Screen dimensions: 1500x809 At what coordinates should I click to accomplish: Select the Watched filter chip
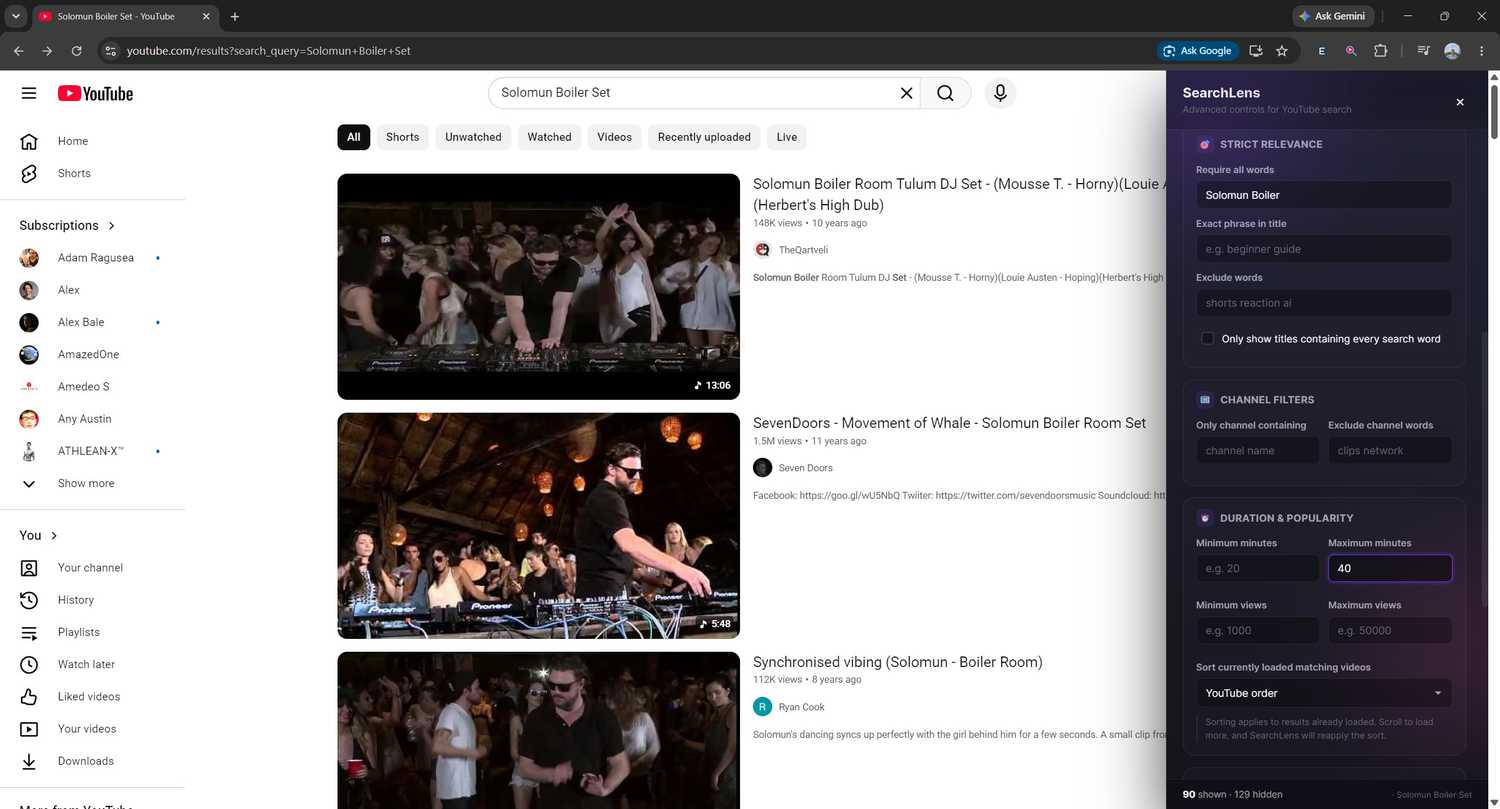coord(549,137)
